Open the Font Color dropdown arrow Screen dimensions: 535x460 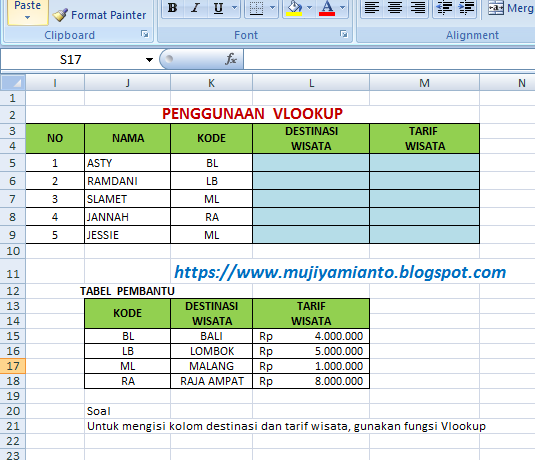pos(343,8)
